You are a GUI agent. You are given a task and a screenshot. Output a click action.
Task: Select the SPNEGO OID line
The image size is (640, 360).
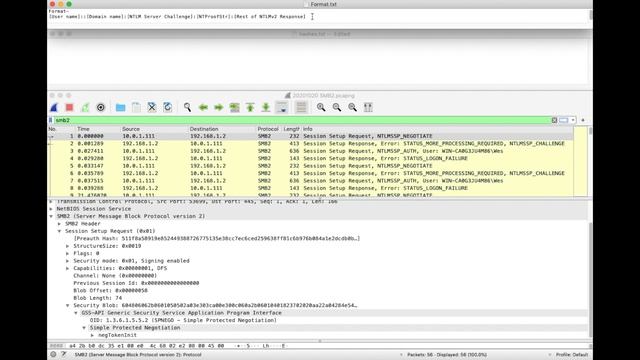(183, 320)
